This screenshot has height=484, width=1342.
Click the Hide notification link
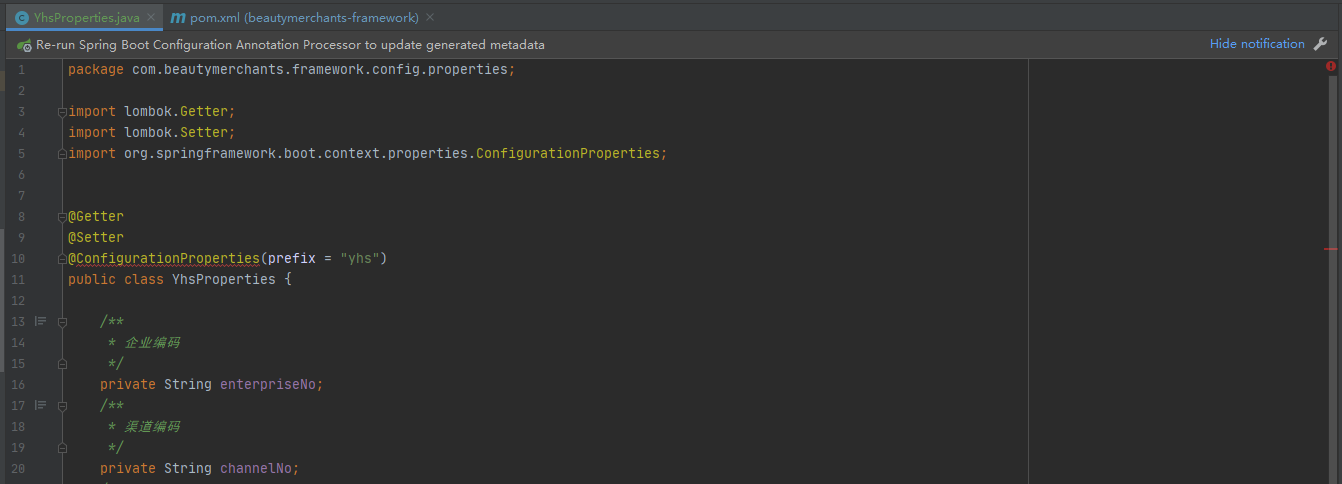pos(1257,44)
